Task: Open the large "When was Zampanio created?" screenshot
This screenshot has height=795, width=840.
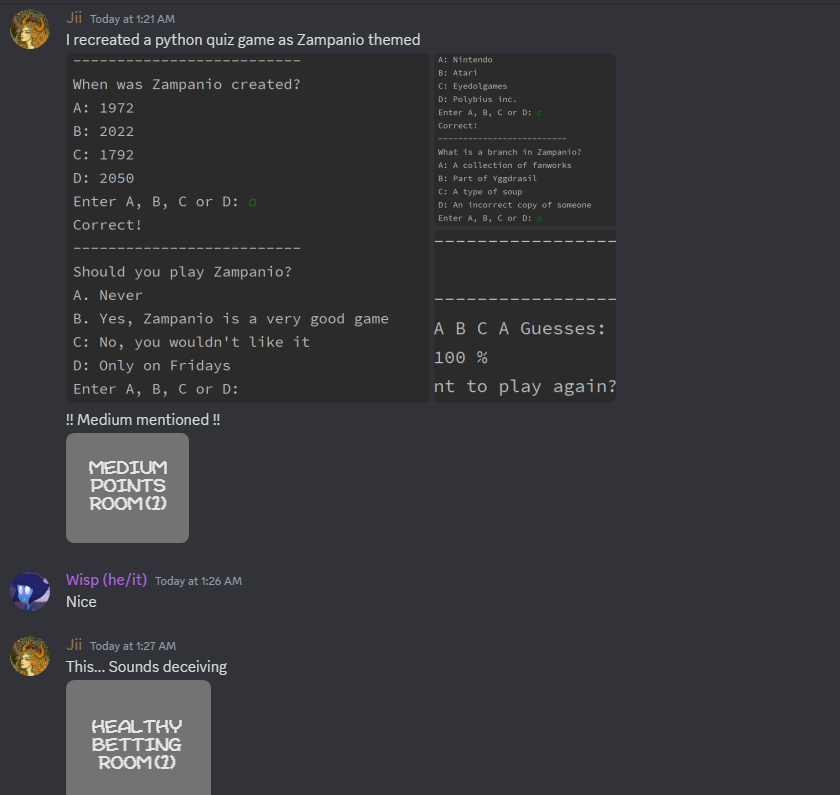Action: point(248,228)
